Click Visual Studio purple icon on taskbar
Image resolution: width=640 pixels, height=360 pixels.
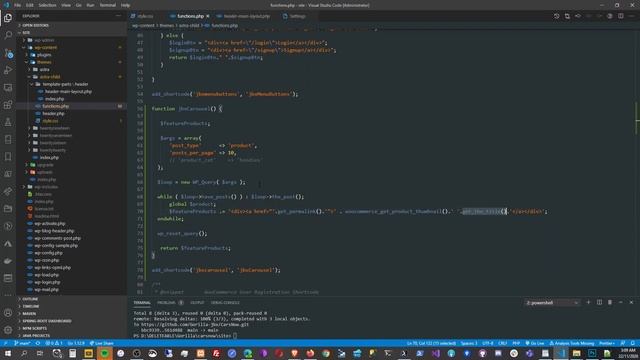436,353
